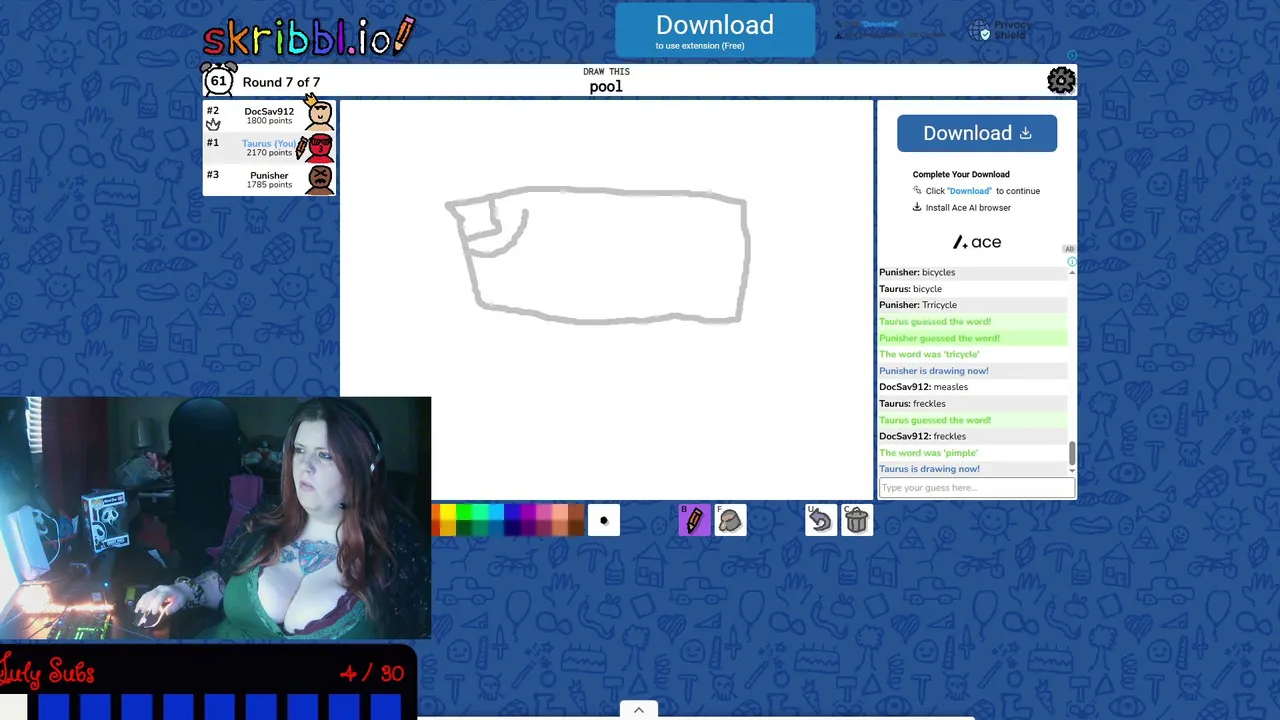
Task: Open the brush size selector
Action: pyautogui.click(x=604, y=520)
